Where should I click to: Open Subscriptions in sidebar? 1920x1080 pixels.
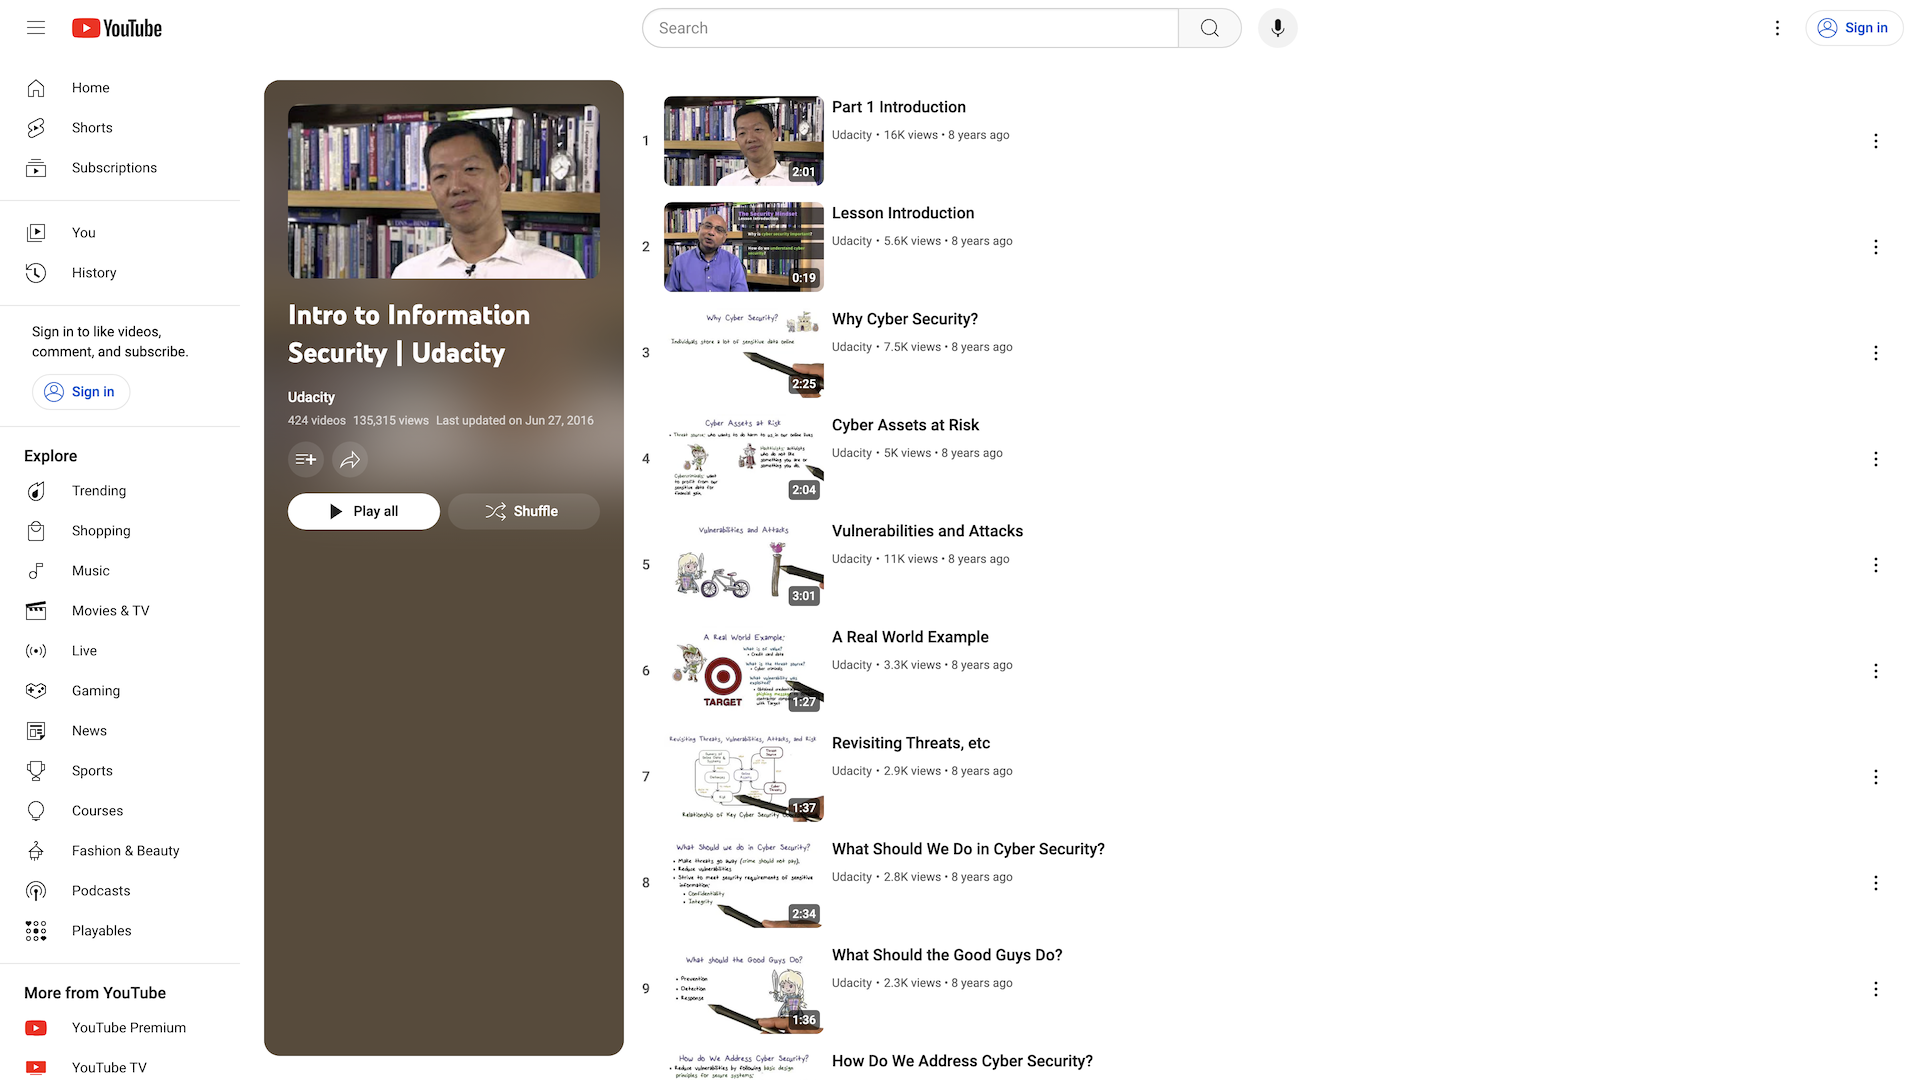(x=120, y=168)
